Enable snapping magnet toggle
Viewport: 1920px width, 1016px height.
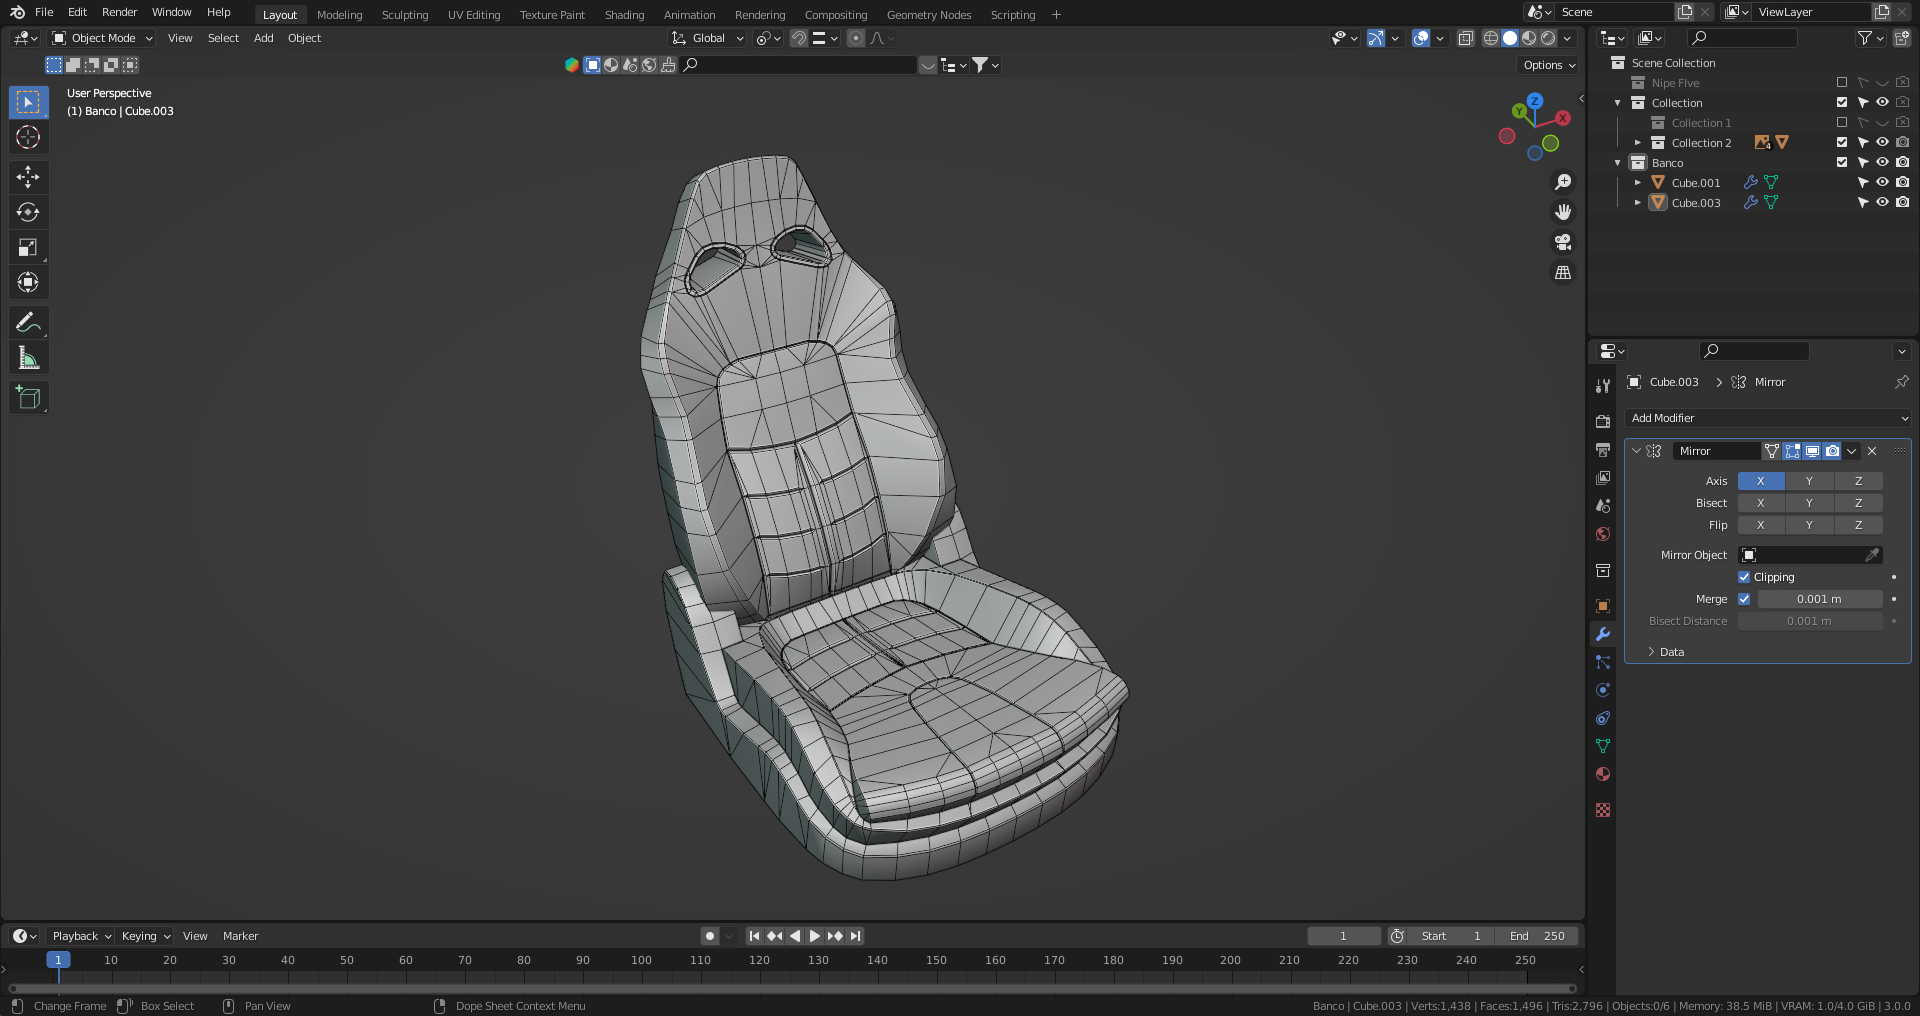tap(798, 38)
